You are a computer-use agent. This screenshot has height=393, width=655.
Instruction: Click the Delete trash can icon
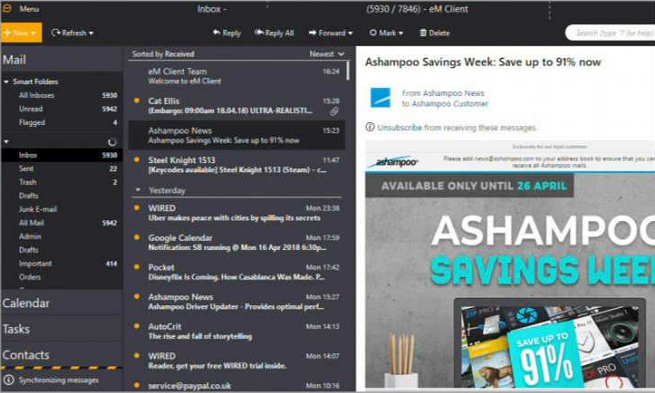pyautogui.click(x=423, y=33)
